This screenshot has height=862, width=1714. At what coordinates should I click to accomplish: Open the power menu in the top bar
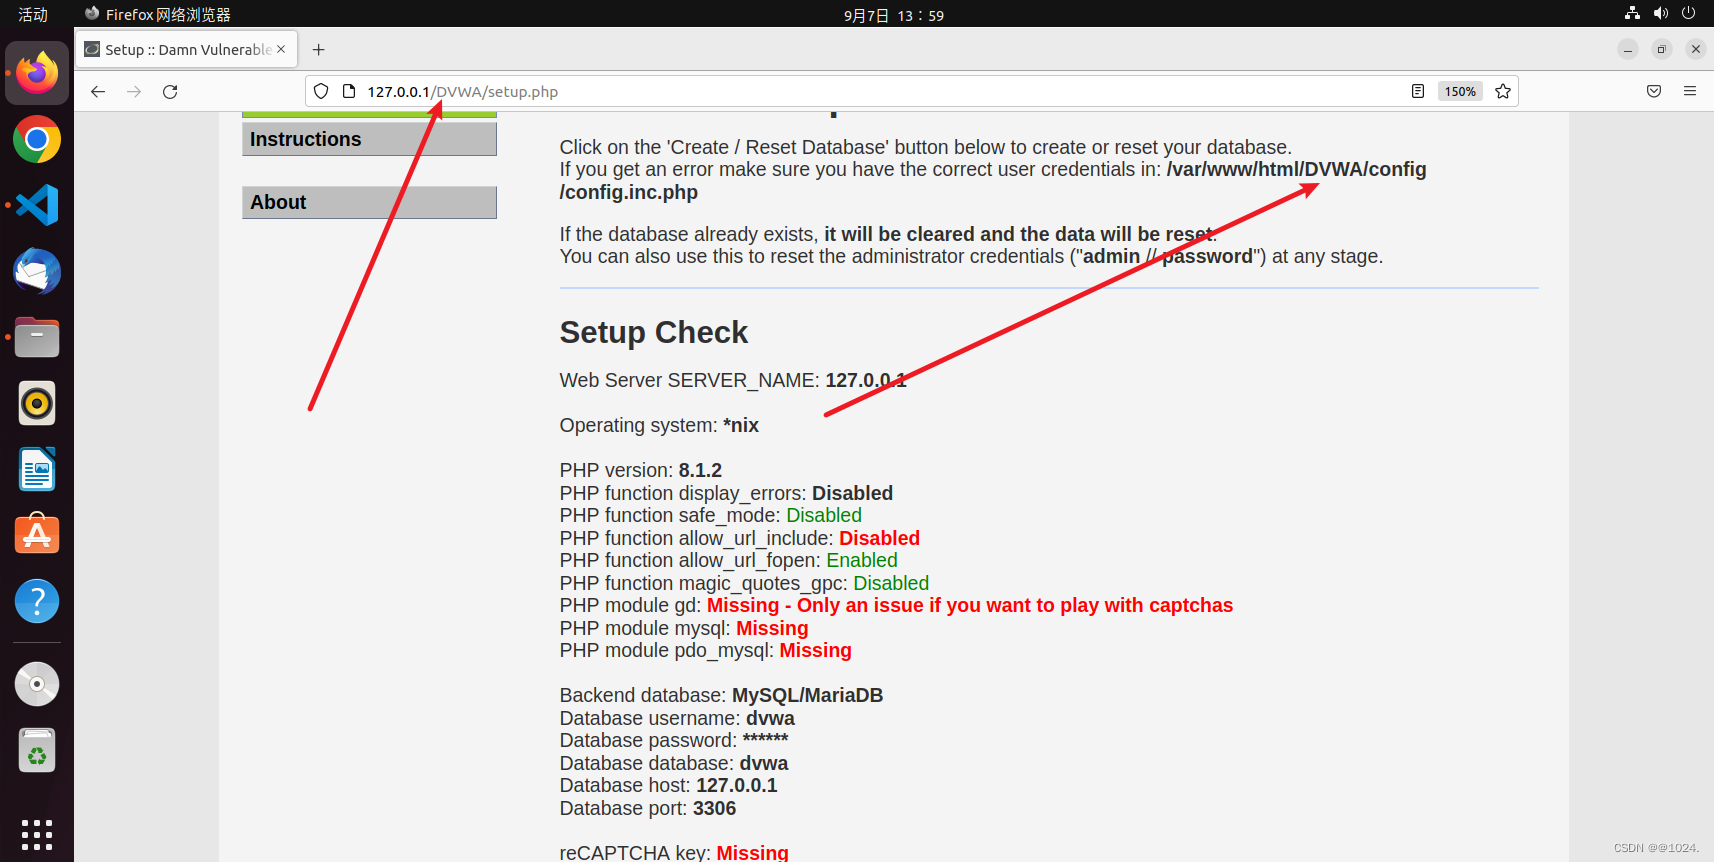[1689, 13]
